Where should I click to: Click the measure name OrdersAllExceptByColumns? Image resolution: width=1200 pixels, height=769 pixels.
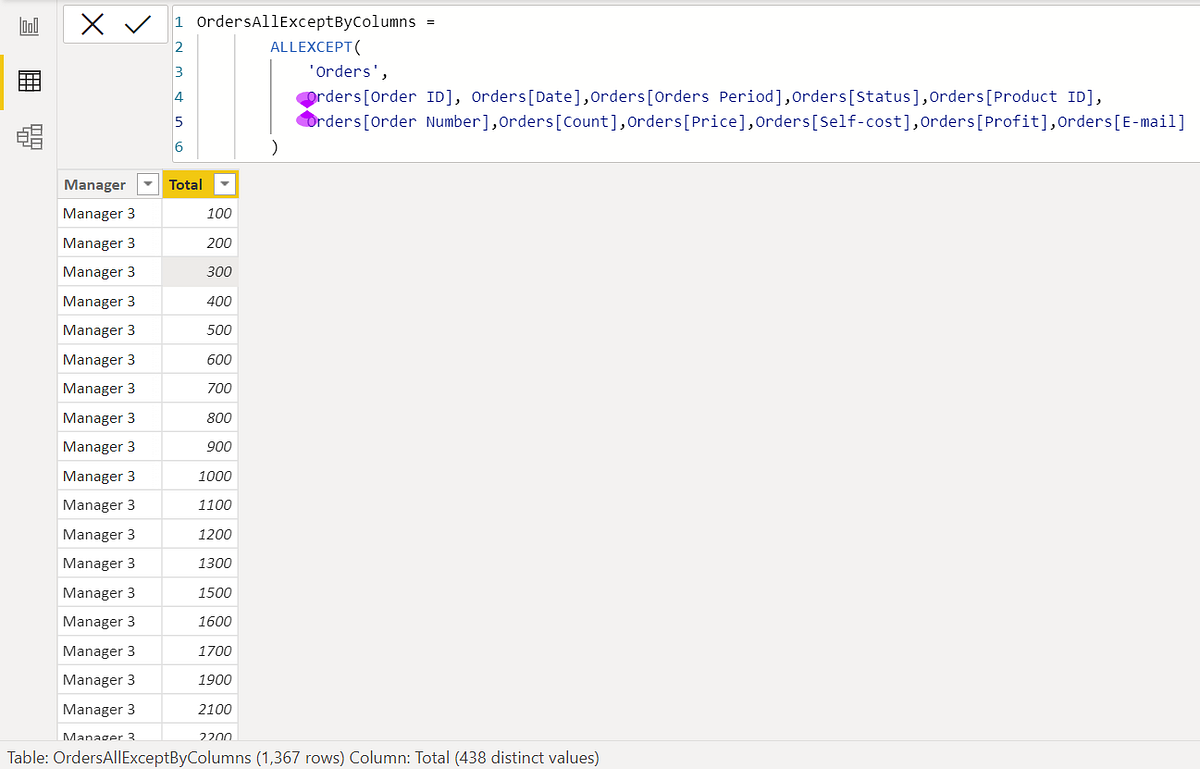click(307, 20)
